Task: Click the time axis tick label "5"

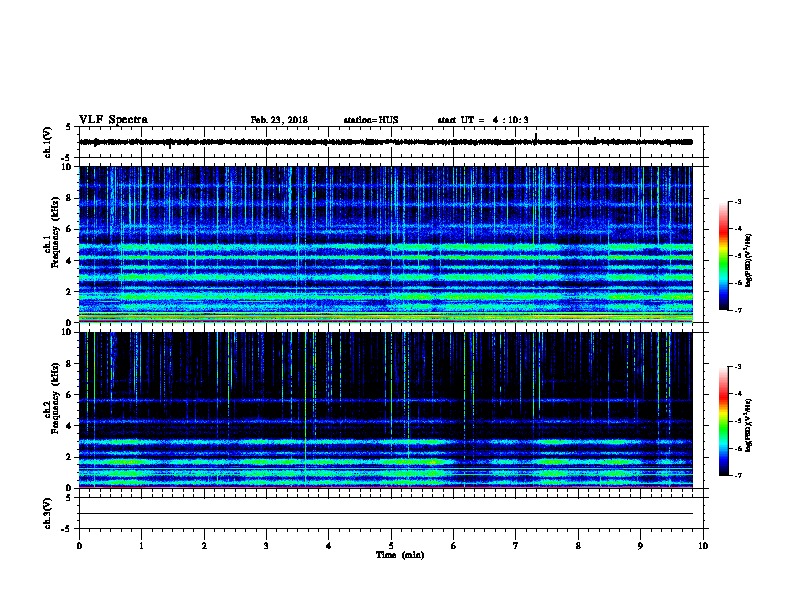Action: click(x=391, y=546)
